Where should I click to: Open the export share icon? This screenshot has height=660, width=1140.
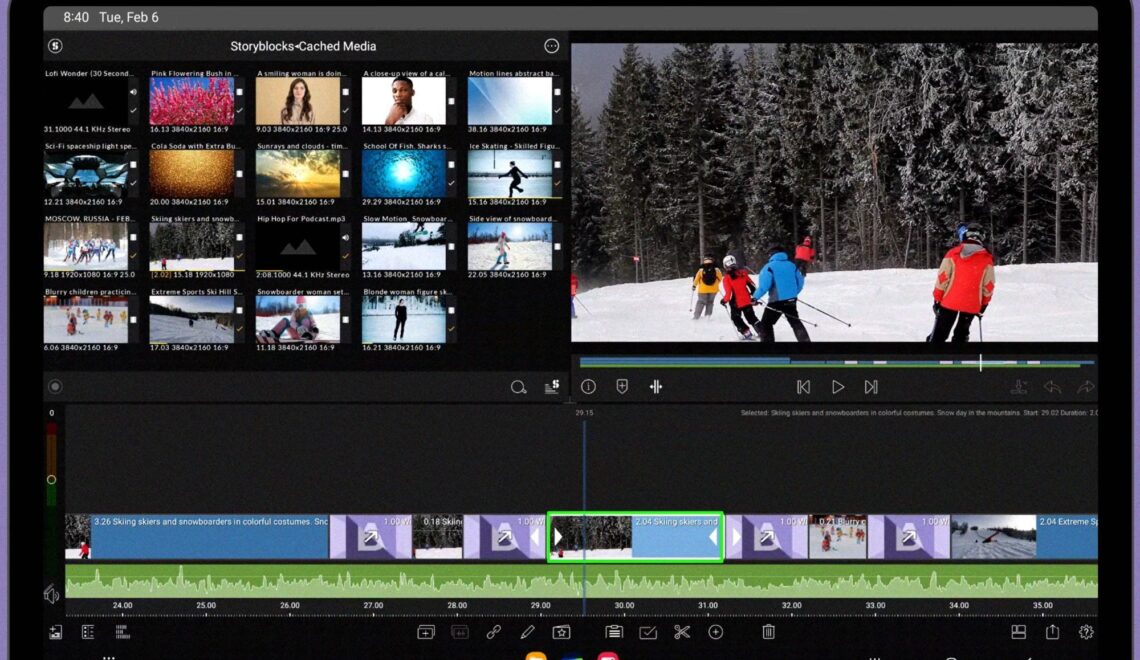1052,632
